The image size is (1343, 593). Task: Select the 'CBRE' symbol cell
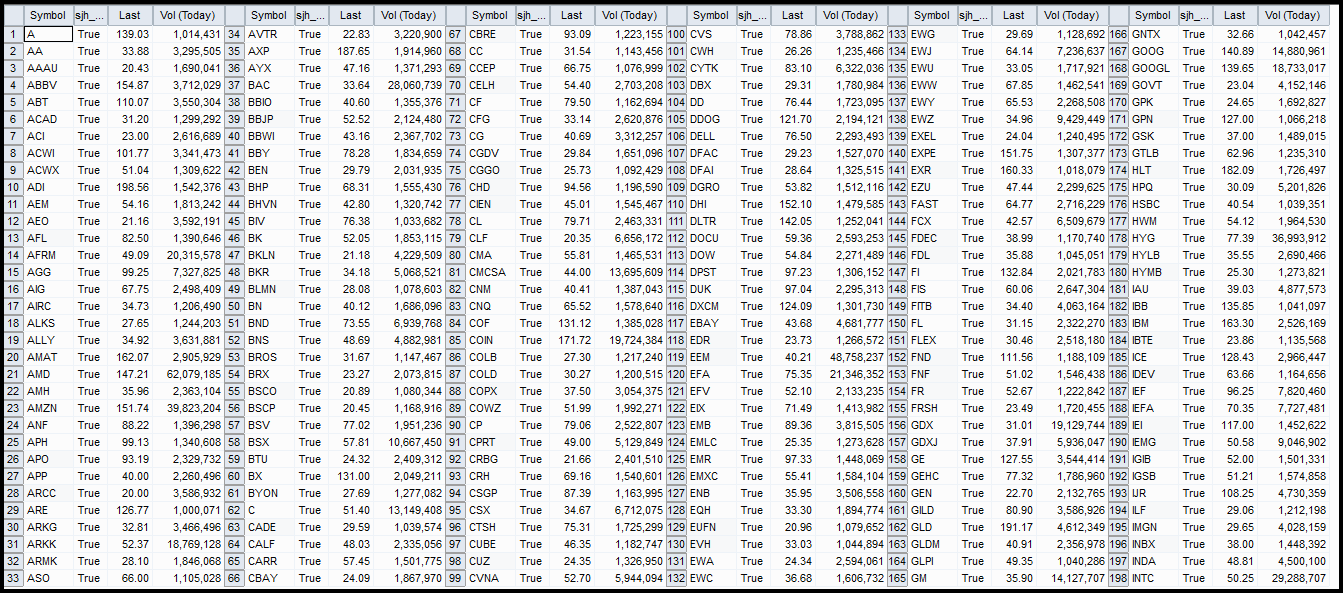(x=490, y=34)
